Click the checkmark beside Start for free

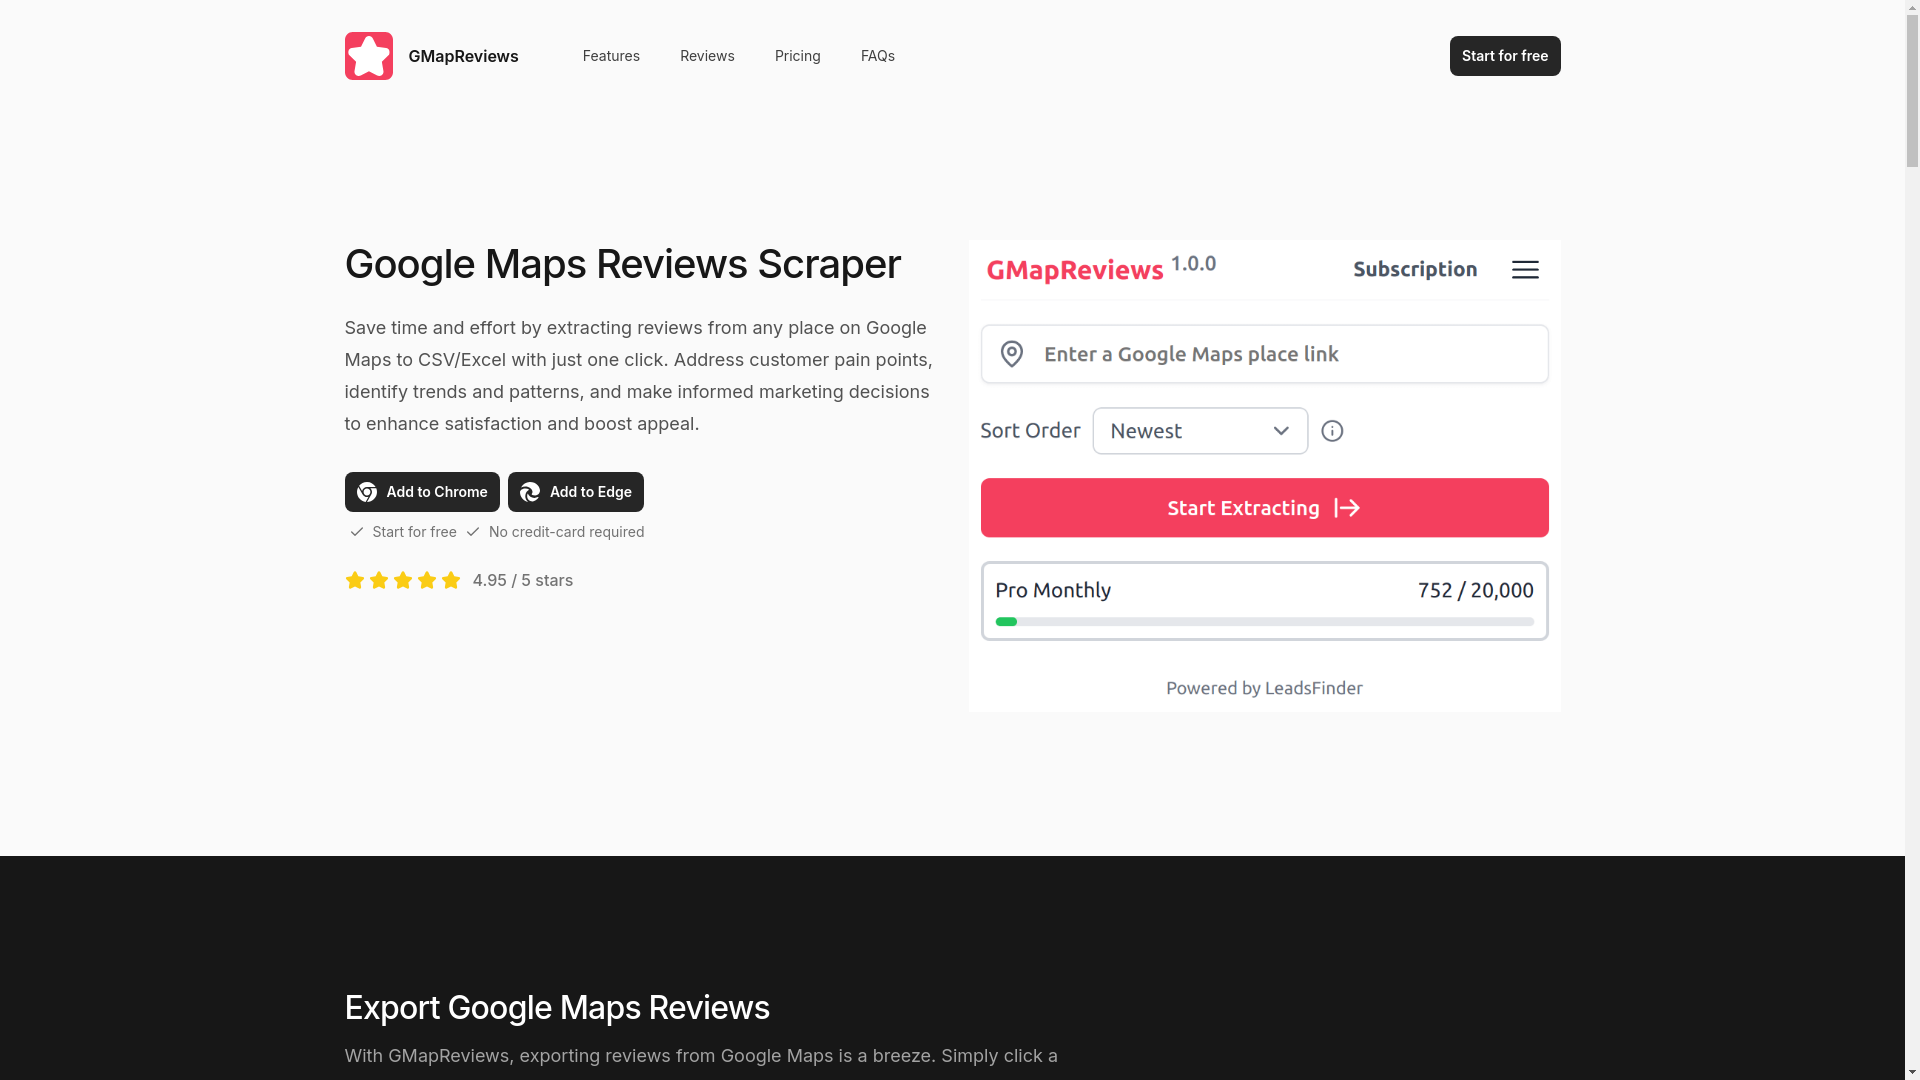(x=356, y=532)
